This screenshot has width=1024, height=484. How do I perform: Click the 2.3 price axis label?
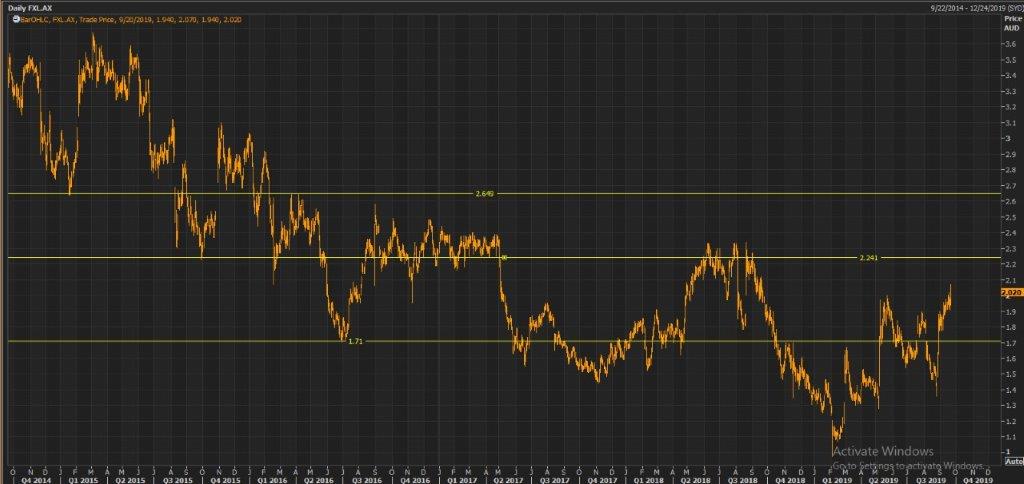point(1009,249)
